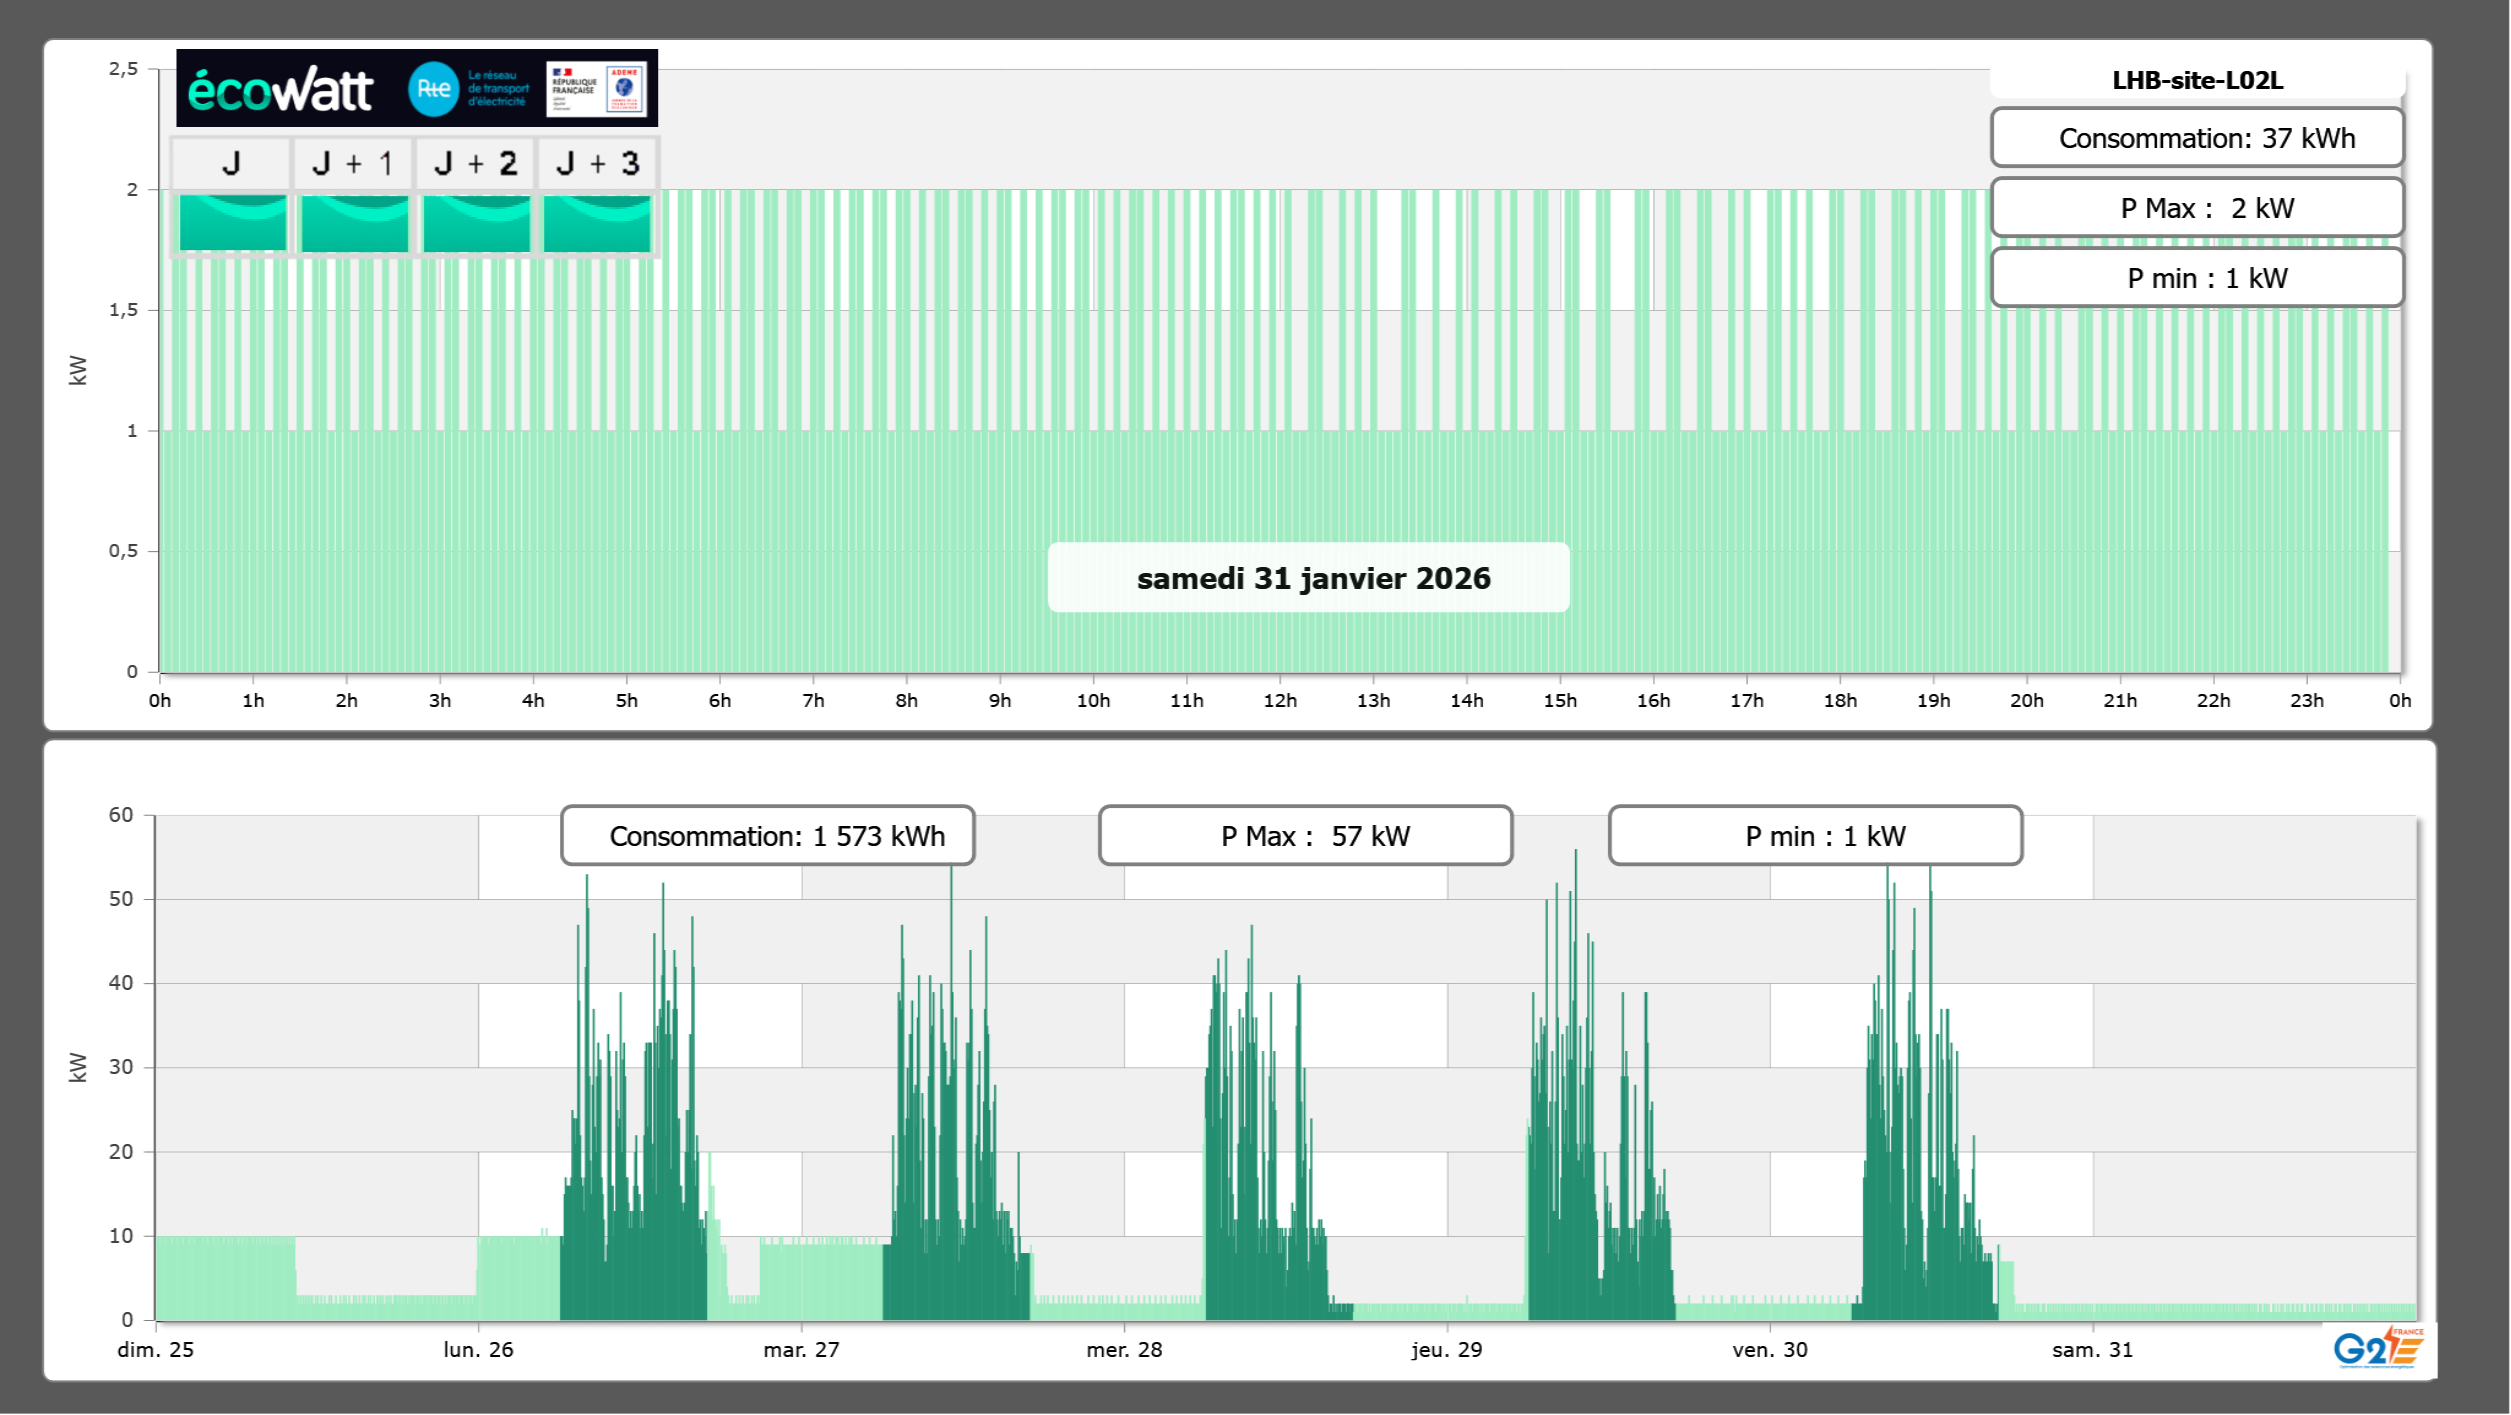Click the green J + 2 signal tile

click(476, 223)
